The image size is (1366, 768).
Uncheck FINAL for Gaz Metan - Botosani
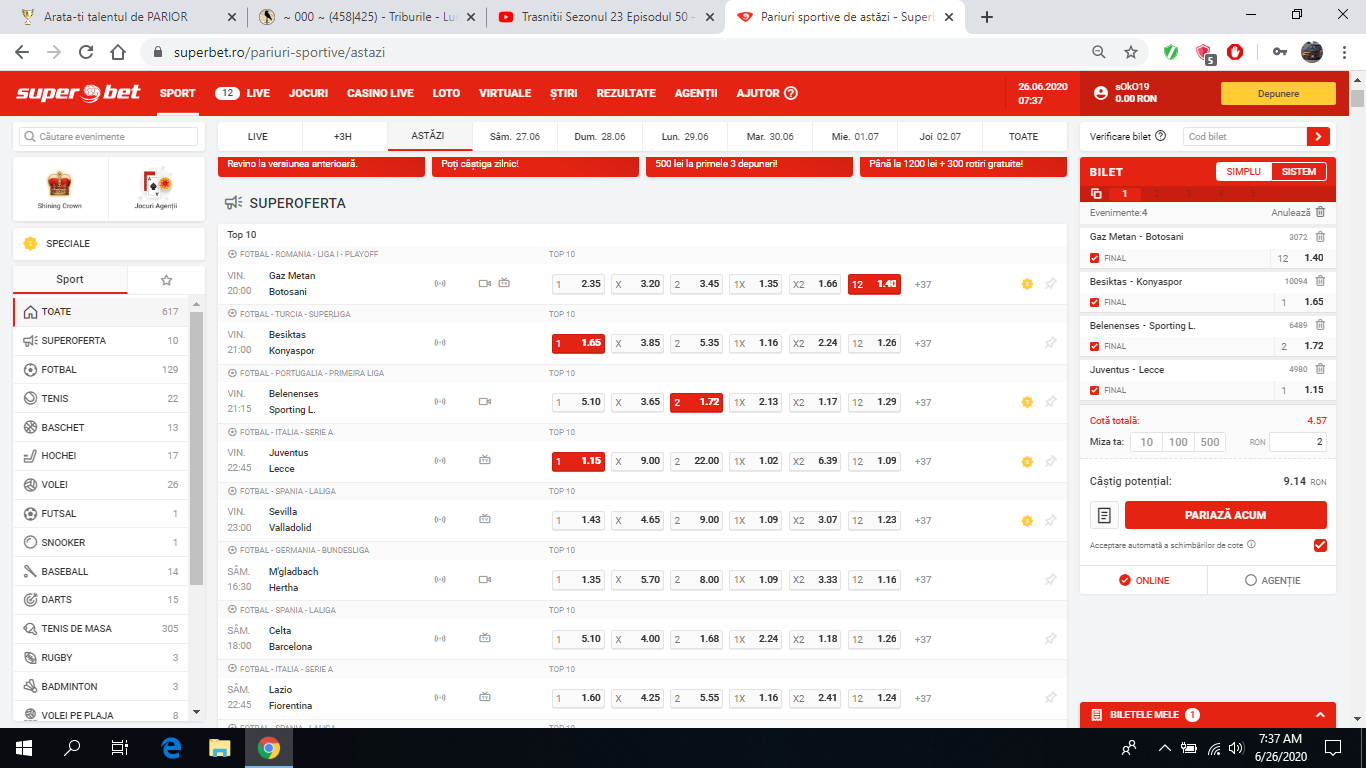(x=1095, y=258)
